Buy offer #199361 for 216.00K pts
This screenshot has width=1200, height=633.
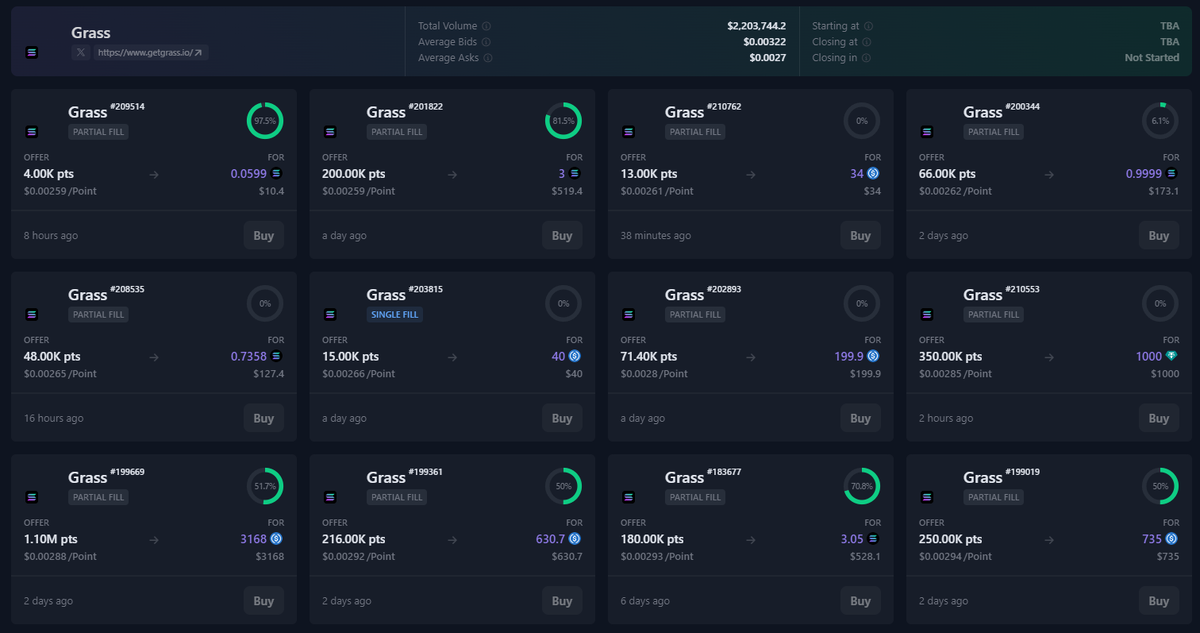[x=562, y=601]
